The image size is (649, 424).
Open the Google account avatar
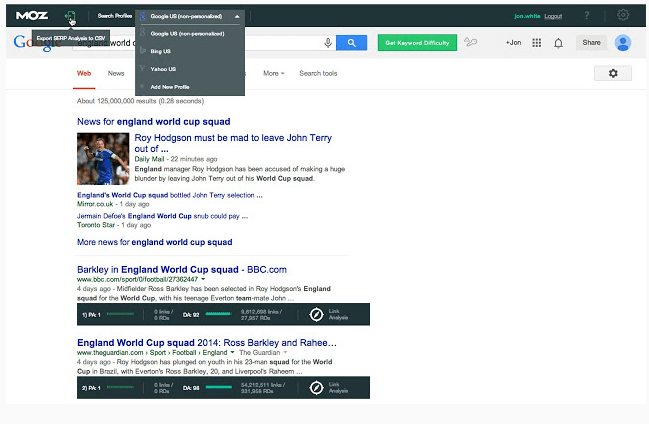point(623,43)
